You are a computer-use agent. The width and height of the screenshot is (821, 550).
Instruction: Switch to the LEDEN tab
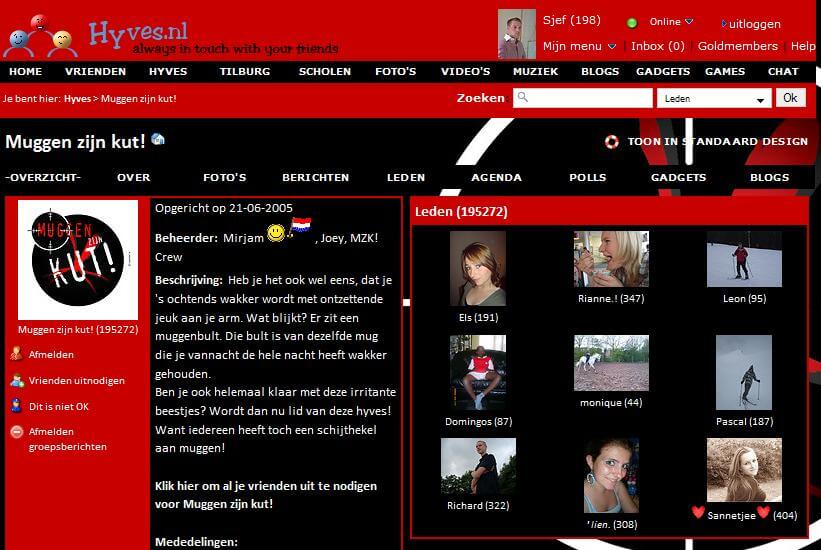(406, 177)
